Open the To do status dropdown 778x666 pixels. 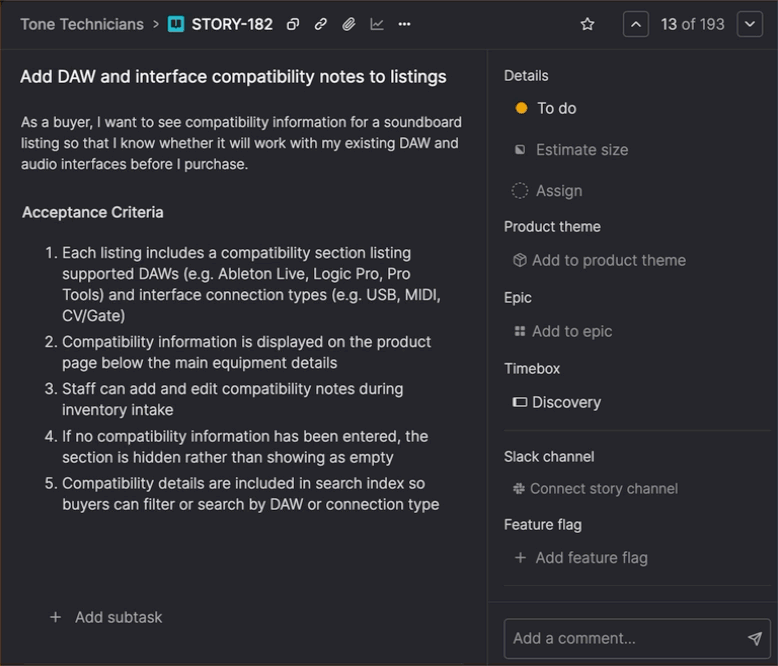[545, 108]
